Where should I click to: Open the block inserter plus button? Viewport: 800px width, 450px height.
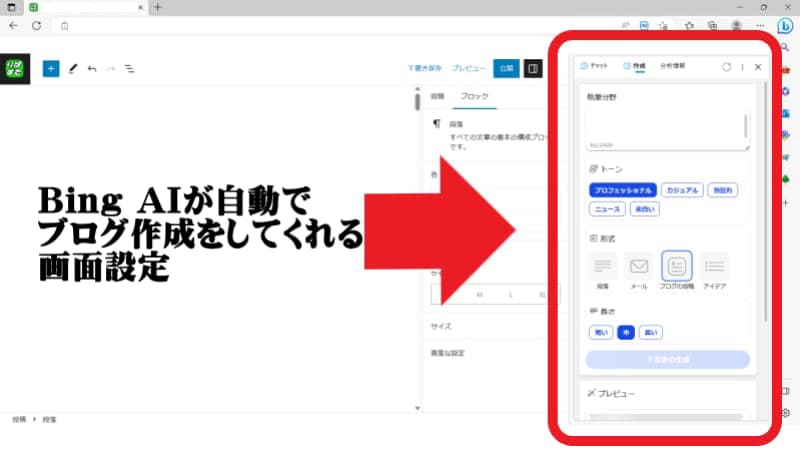pyautogui.click(x=51, y=68)
